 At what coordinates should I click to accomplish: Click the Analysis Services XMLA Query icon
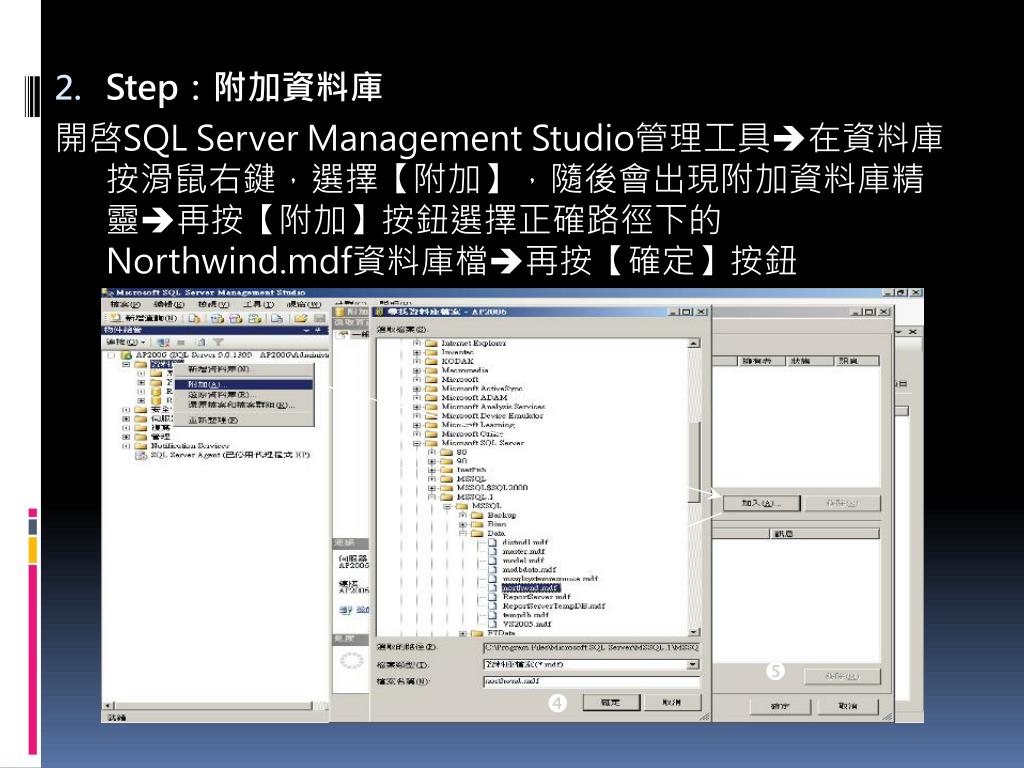click(255, 318)
